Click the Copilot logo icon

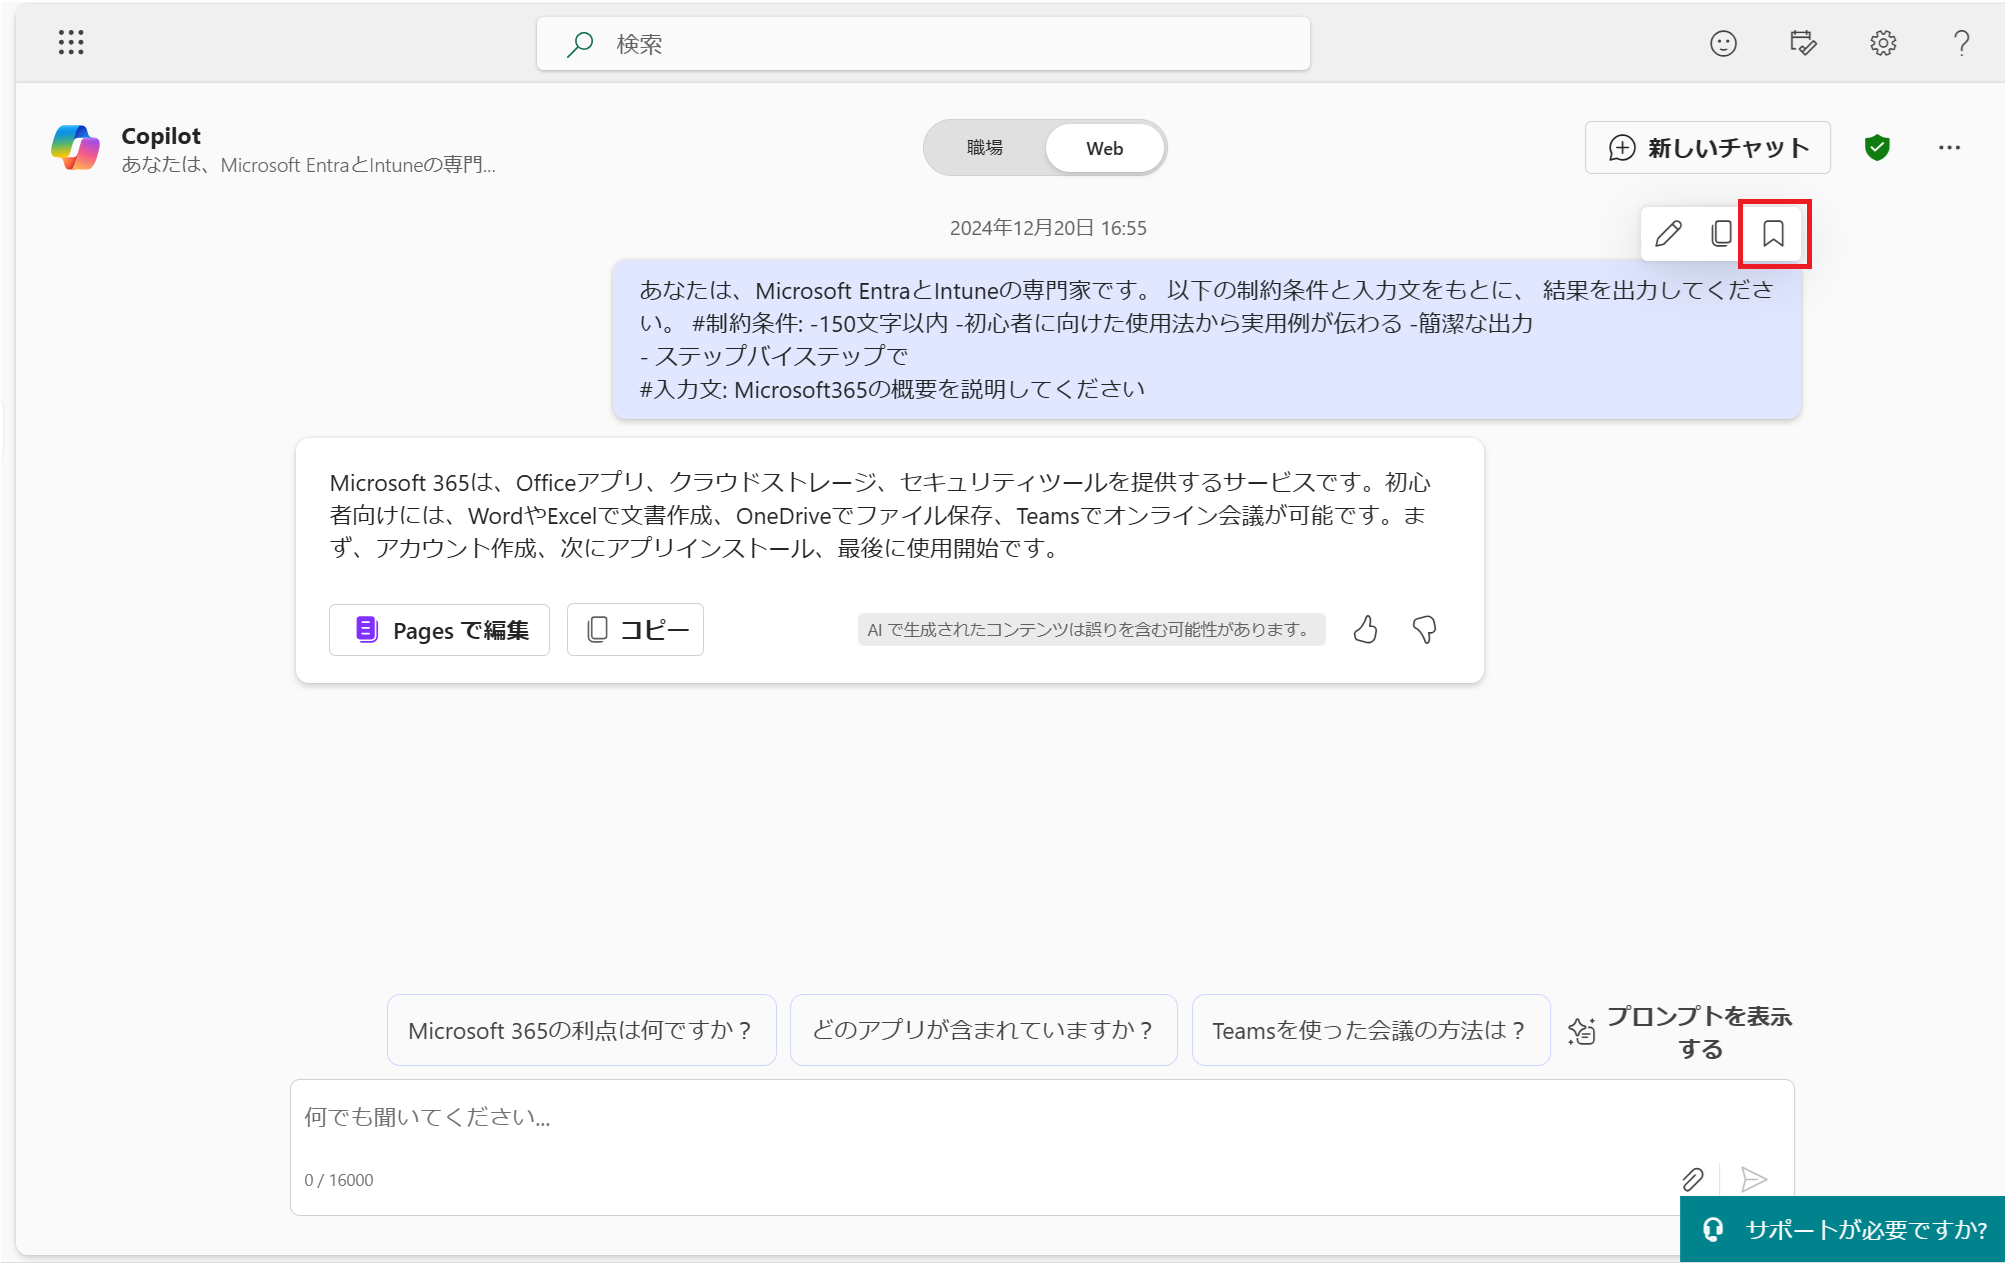76,148
